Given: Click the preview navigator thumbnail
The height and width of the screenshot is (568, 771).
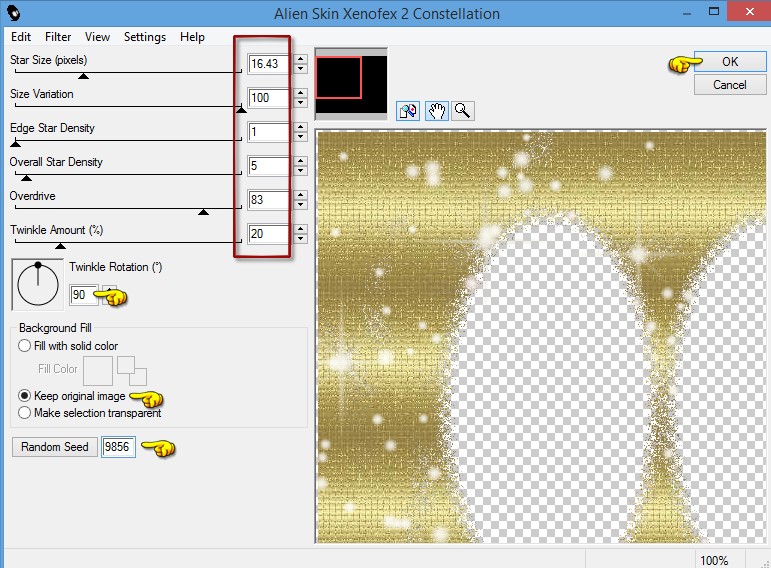Looking at the screenshot, I should pyautogui.click(x=351, y=84).
